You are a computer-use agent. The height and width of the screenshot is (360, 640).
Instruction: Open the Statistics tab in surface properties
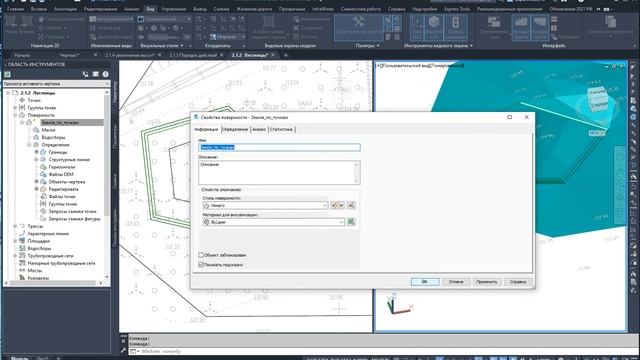point(281,129)
